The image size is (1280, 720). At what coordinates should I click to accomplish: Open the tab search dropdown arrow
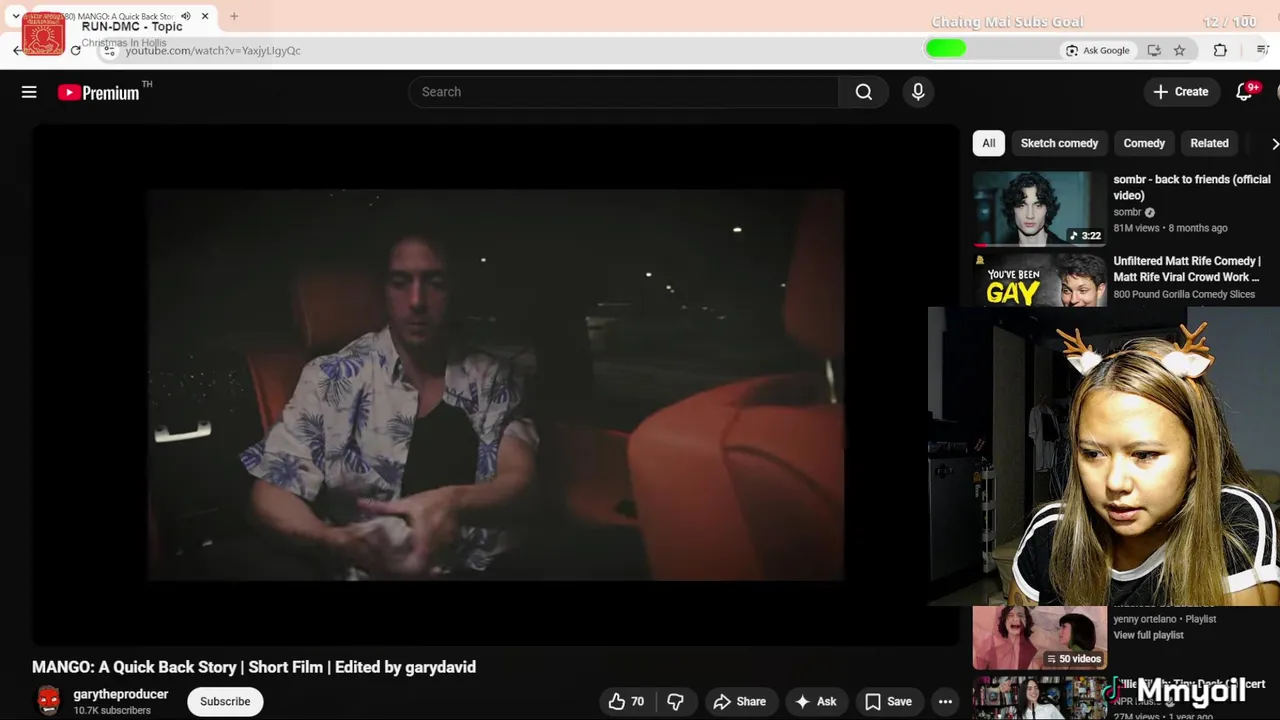point(16,16)
